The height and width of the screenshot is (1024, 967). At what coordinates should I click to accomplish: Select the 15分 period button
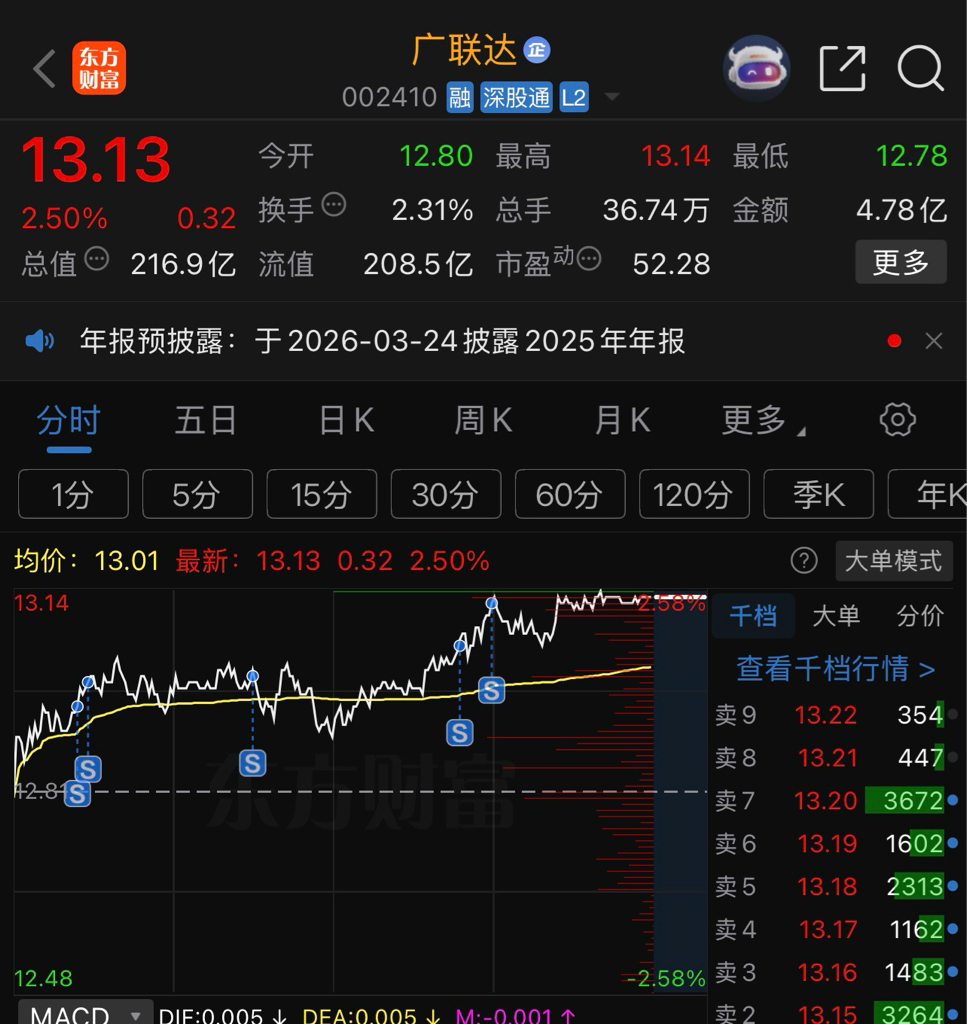(x=322, y=494)
